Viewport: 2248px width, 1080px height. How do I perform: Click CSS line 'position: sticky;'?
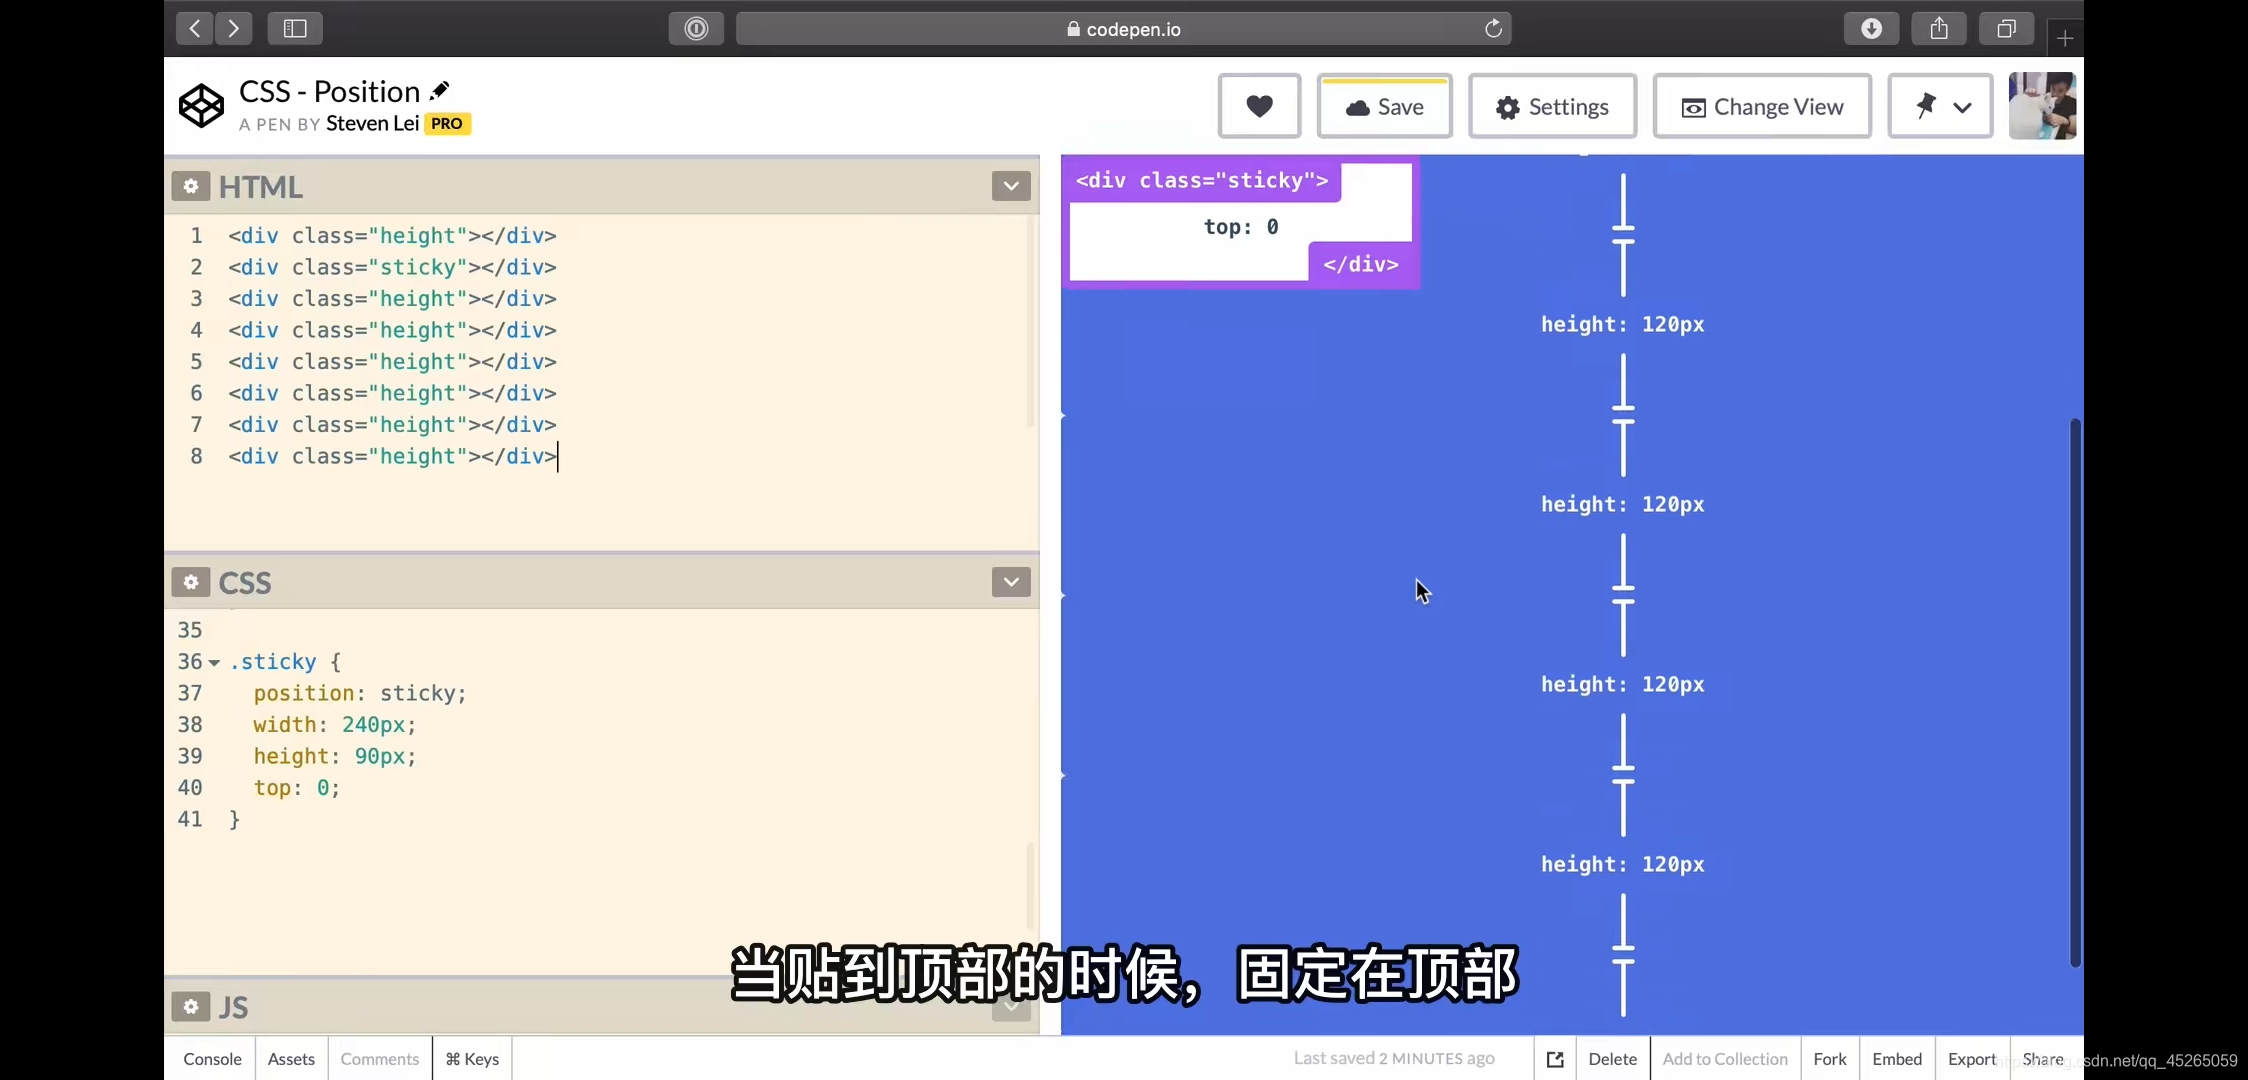360,693
